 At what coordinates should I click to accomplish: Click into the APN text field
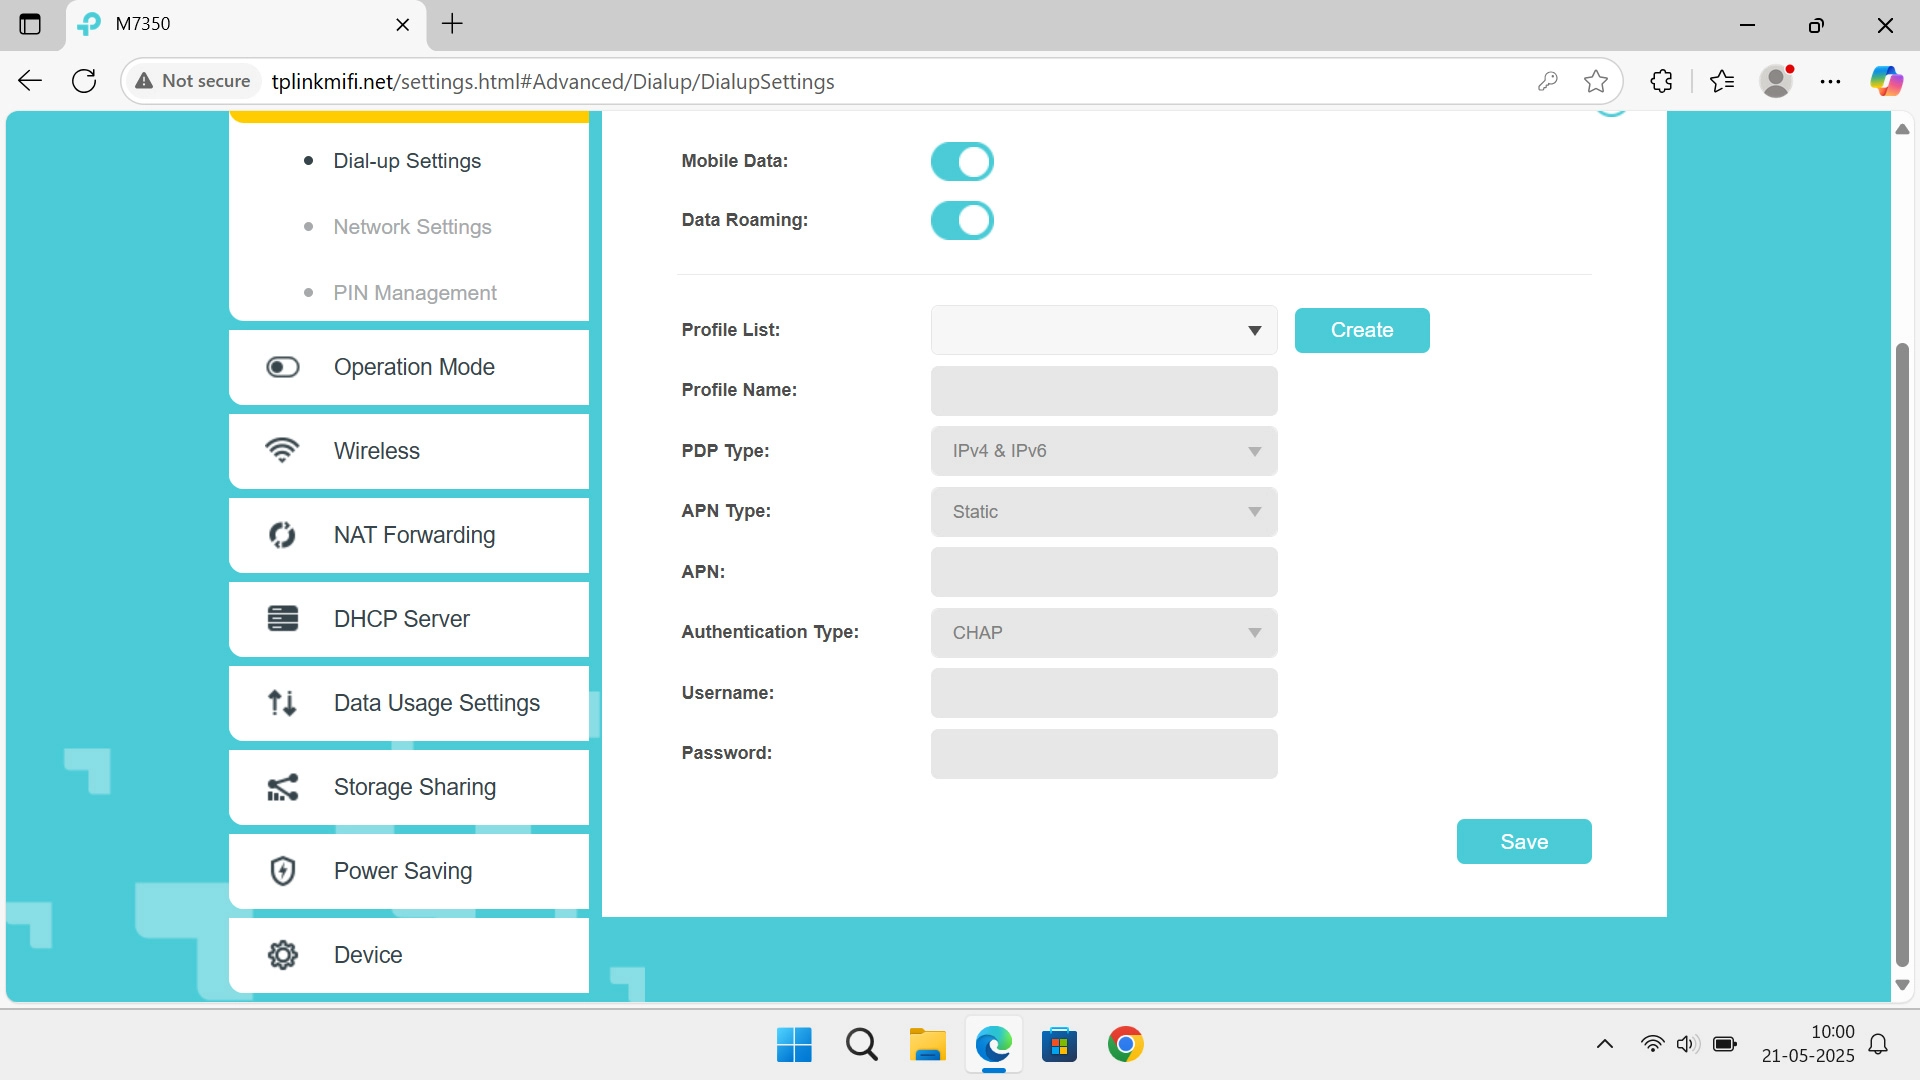point(1104,572)
